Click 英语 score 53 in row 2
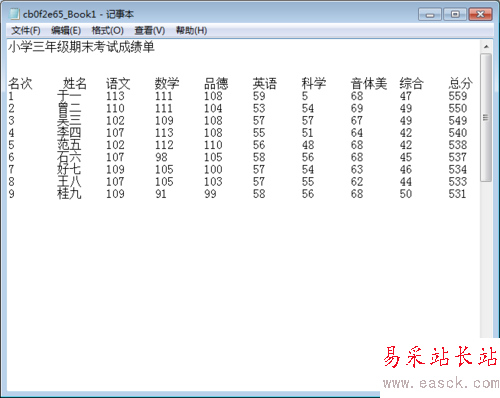Image resolution: width=500 pixels, height=398 pixels. tap(259, 108)
